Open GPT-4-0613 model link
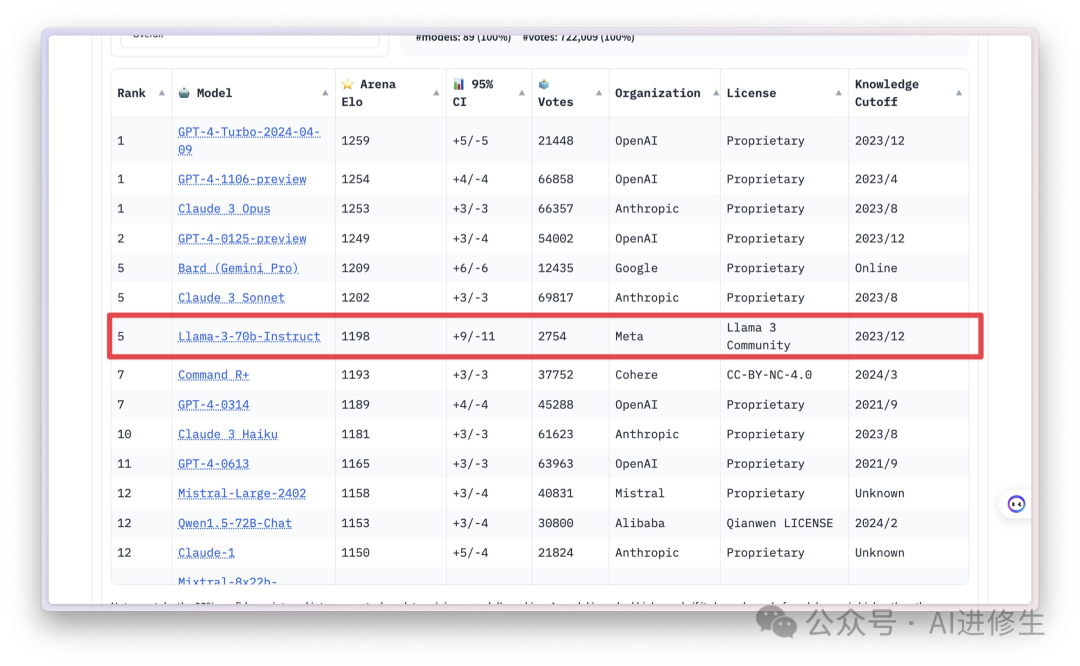Viewport: 1080px width, 666px height. click(214, 464)
